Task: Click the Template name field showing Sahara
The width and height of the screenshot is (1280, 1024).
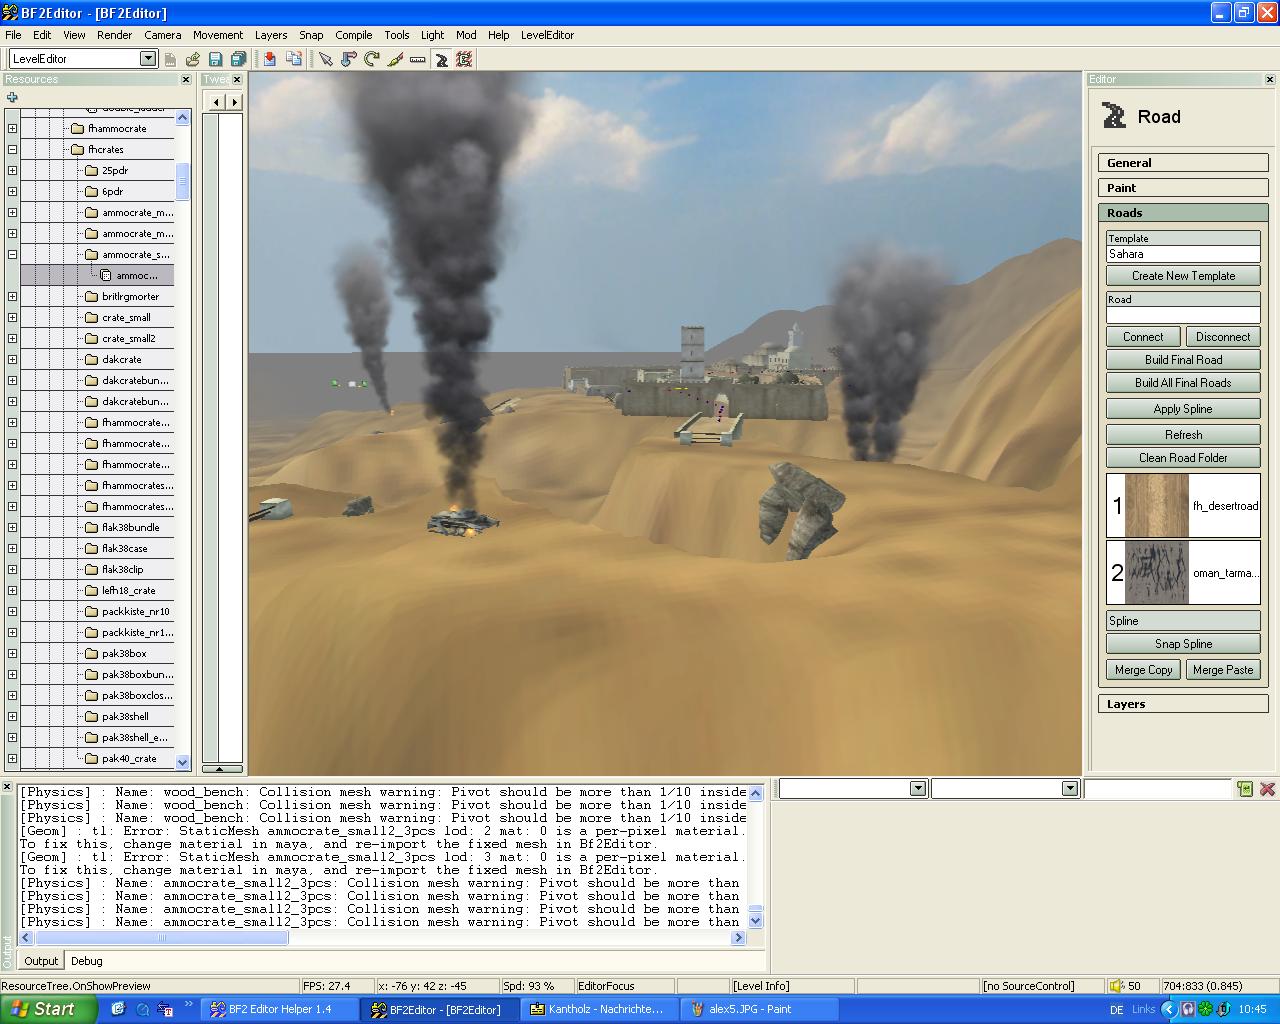Action: 1183,254
